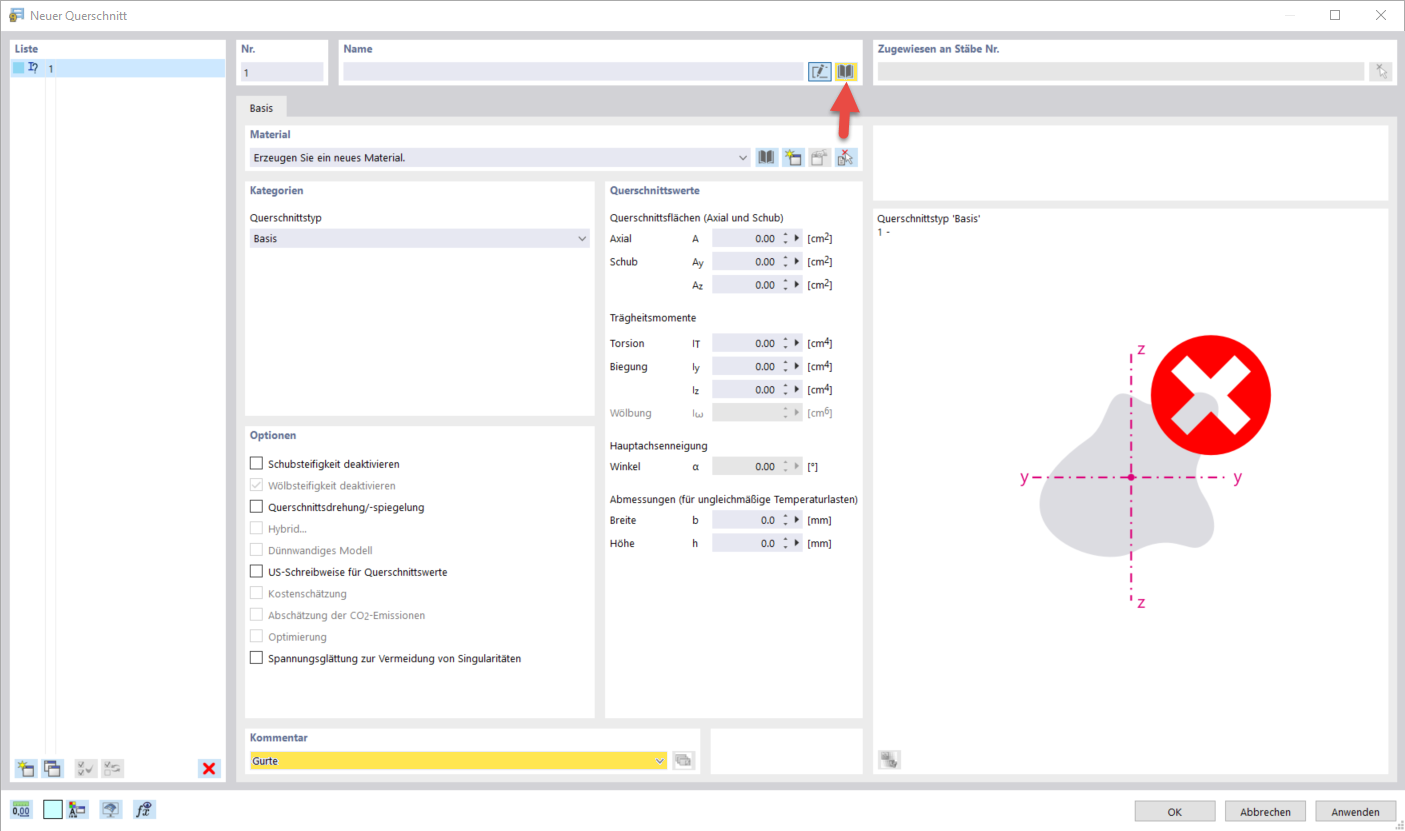The image size is (1405, 831).
Task: Open the arrow menu for Az value
Action: coord(797,285)
